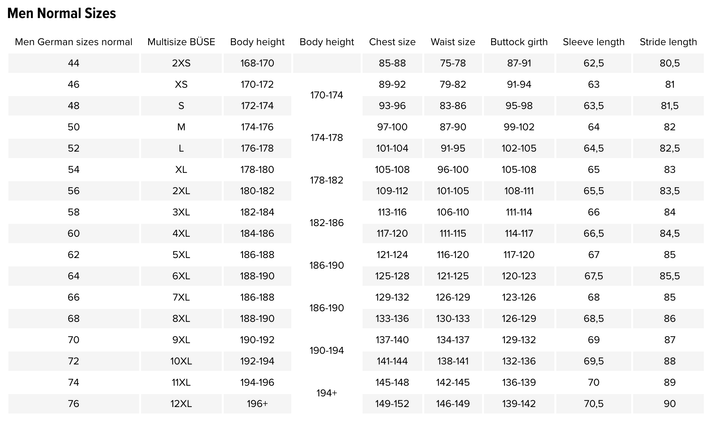The height and width of the screenshot is (427, 720).
Task: Click the 170-174 body height cell
Action: pyautogui.click(x=326, y=95)
